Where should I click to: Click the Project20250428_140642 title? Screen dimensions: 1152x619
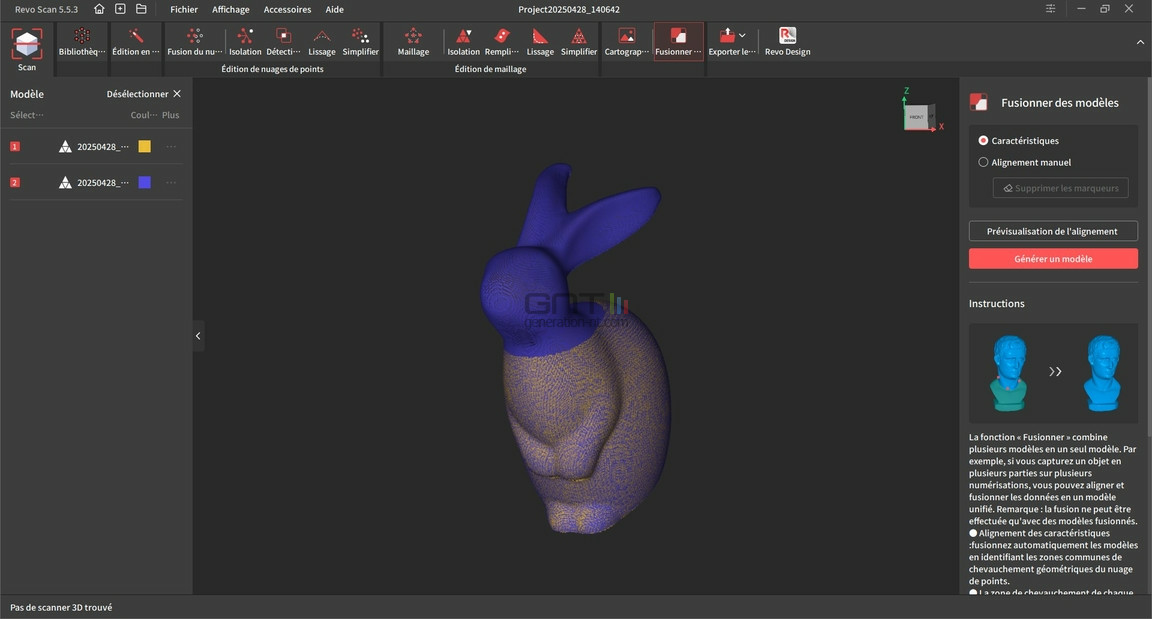[569, 10]
